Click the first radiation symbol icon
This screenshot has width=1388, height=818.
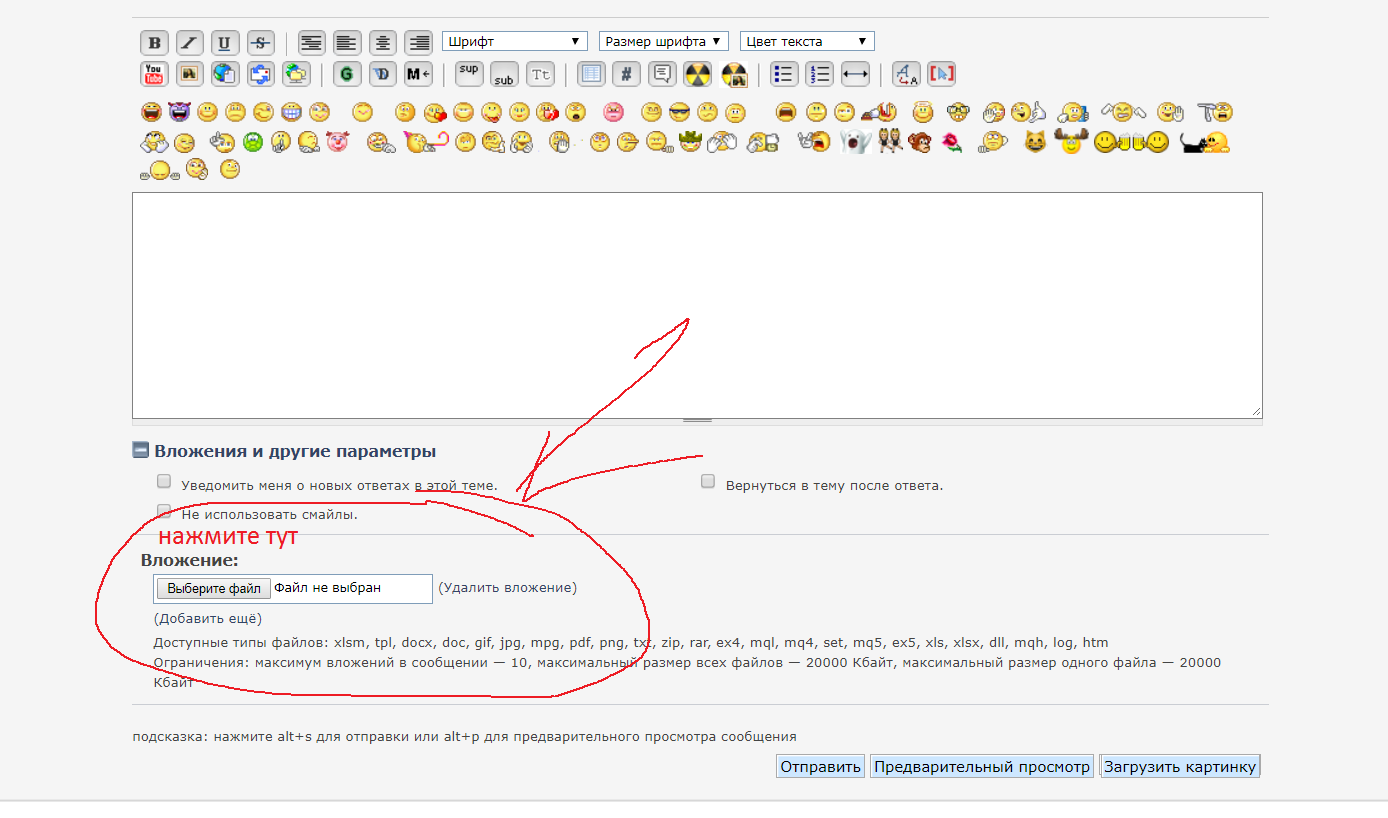697,74
